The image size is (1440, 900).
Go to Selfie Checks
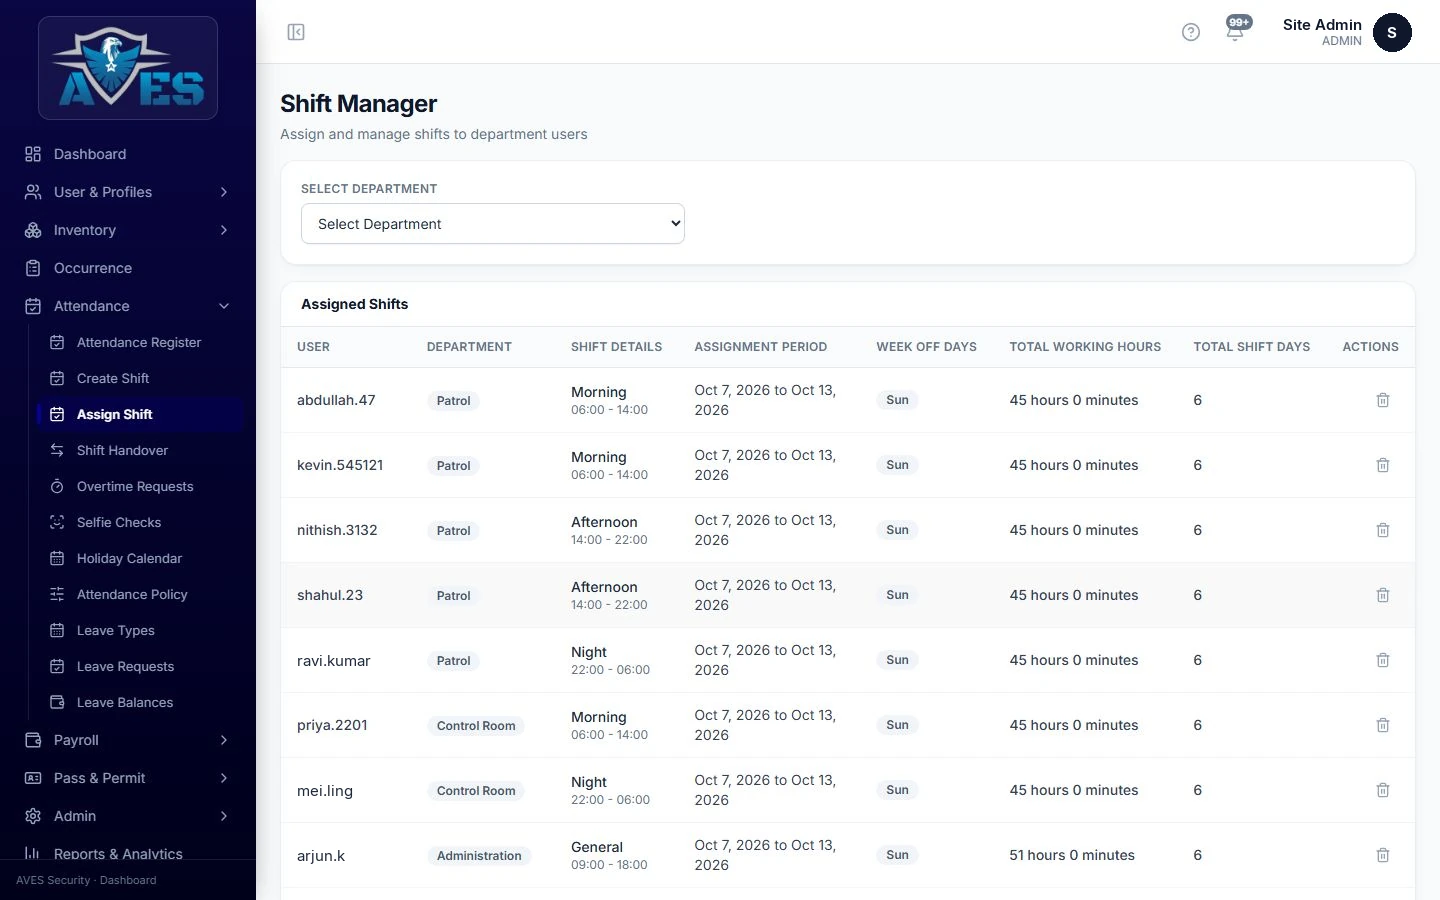[140, 522]
